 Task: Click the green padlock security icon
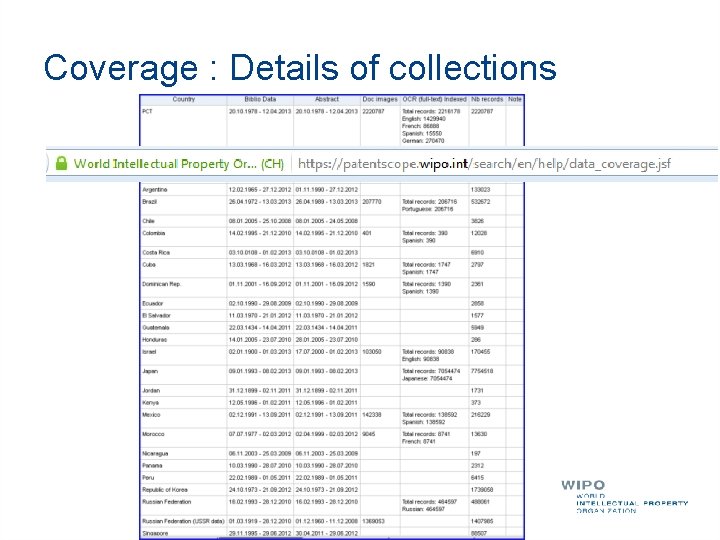pos(61,163)
